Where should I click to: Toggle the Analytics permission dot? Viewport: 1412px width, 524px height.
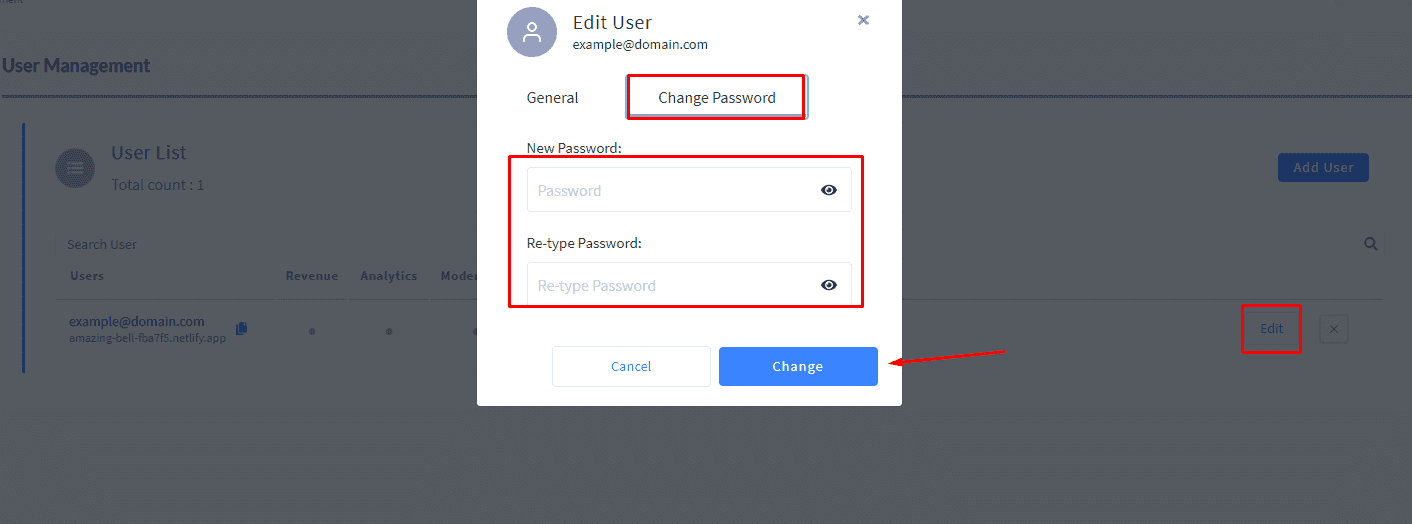(389, 331)
